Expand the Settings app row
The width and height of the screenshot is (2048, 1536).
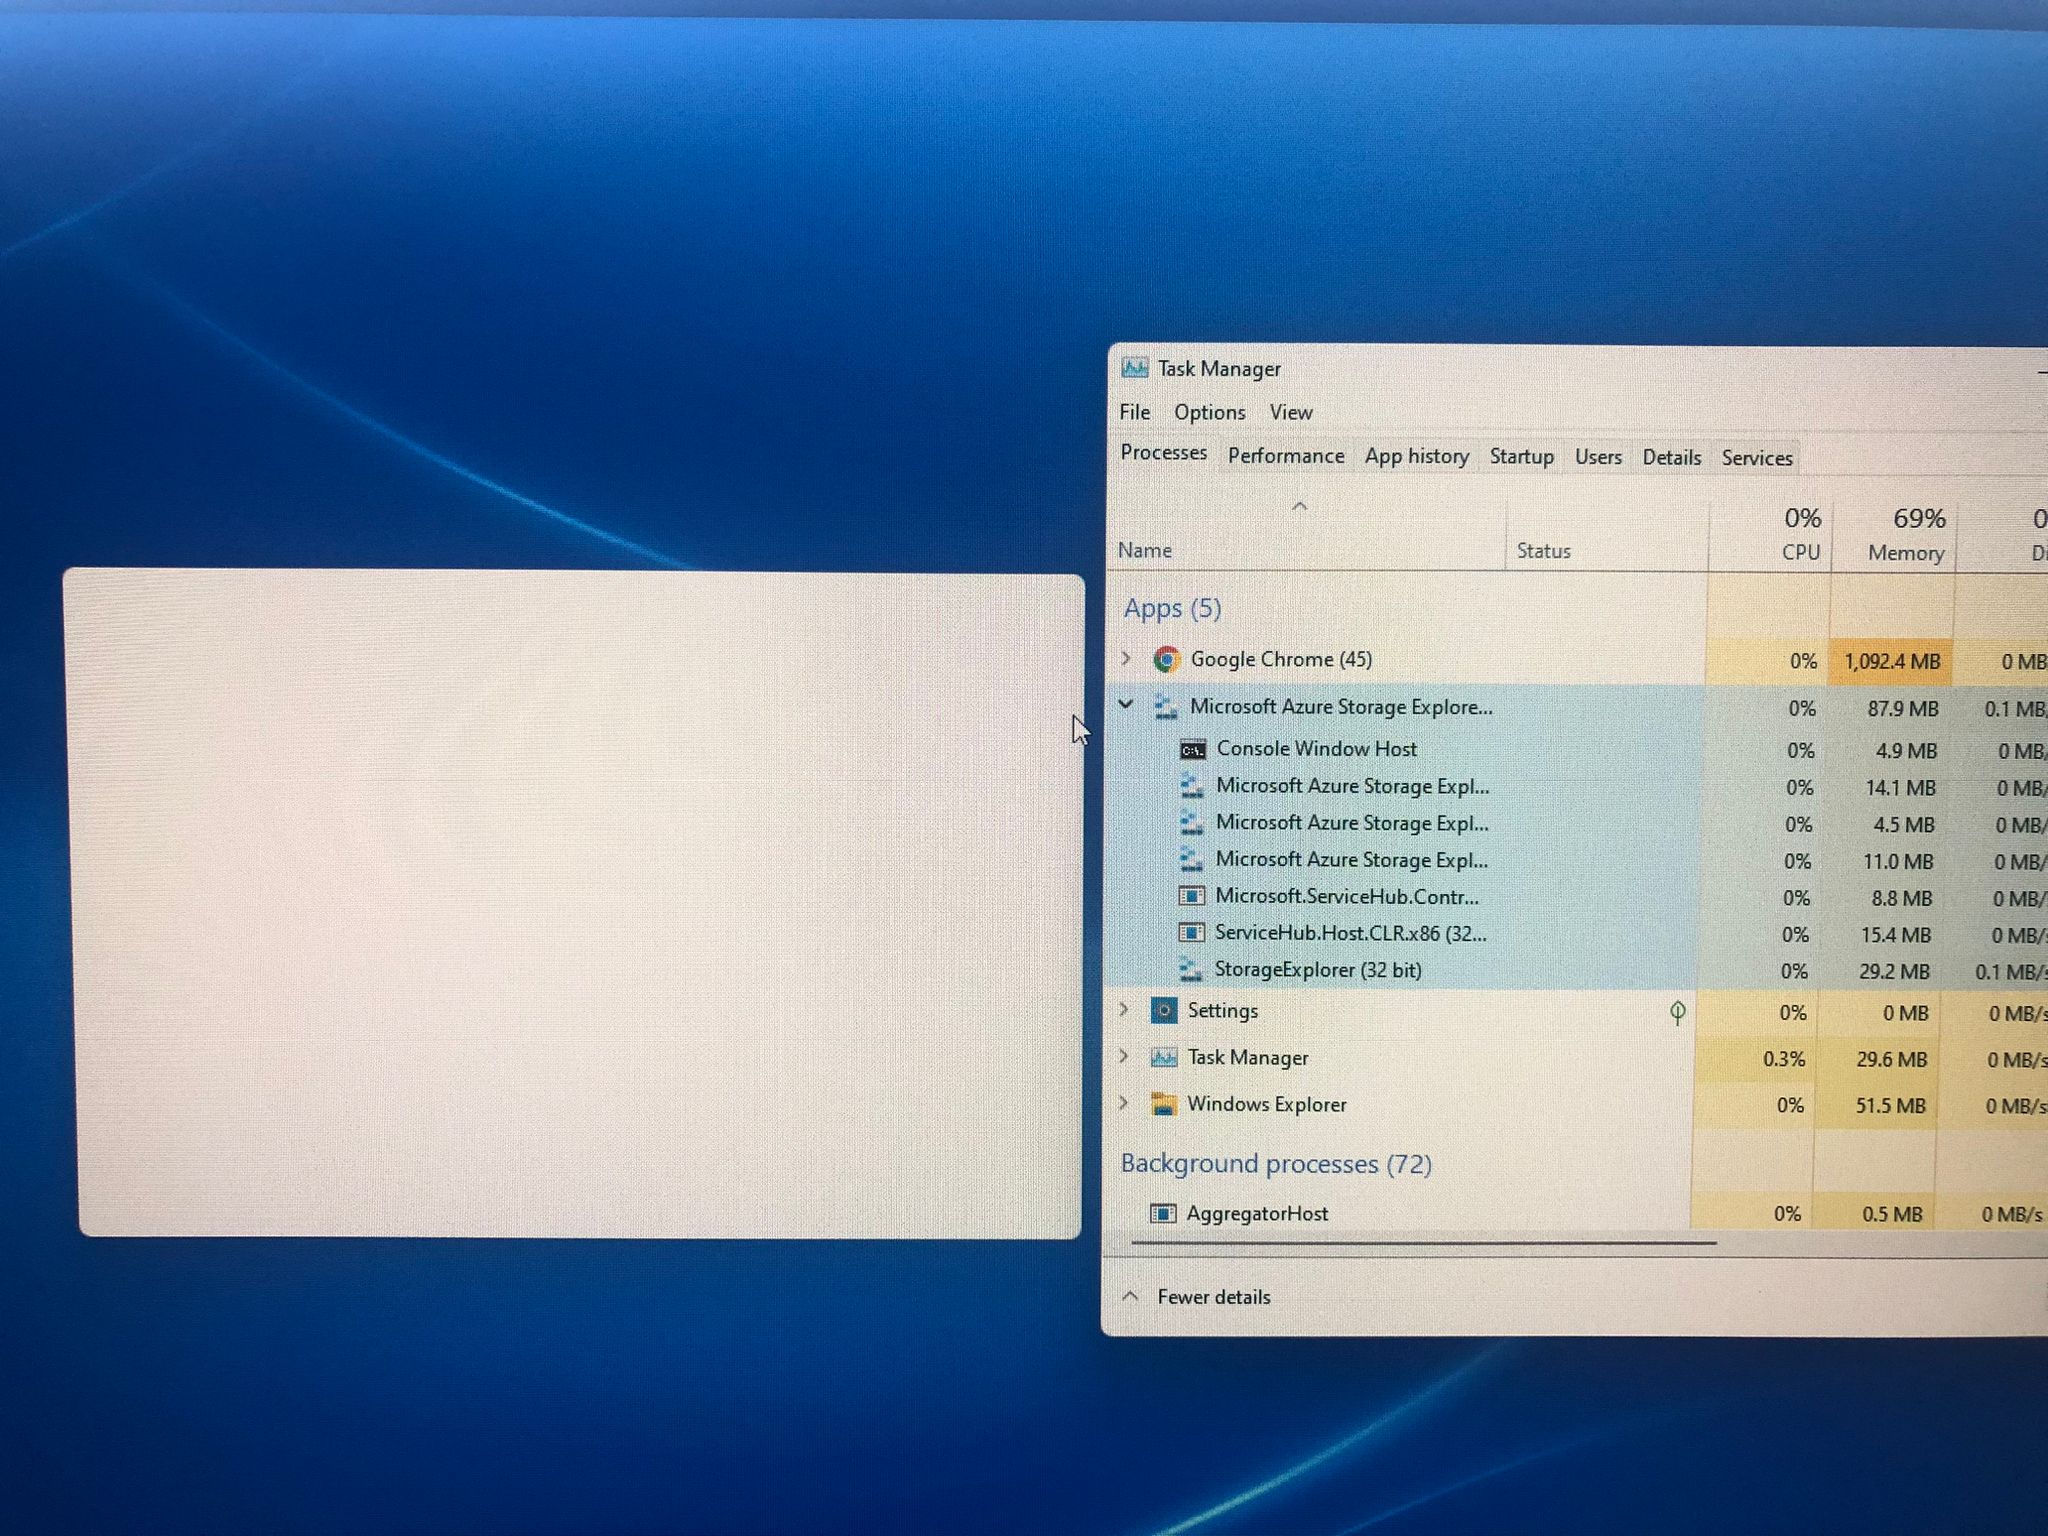point(1124,1010)
